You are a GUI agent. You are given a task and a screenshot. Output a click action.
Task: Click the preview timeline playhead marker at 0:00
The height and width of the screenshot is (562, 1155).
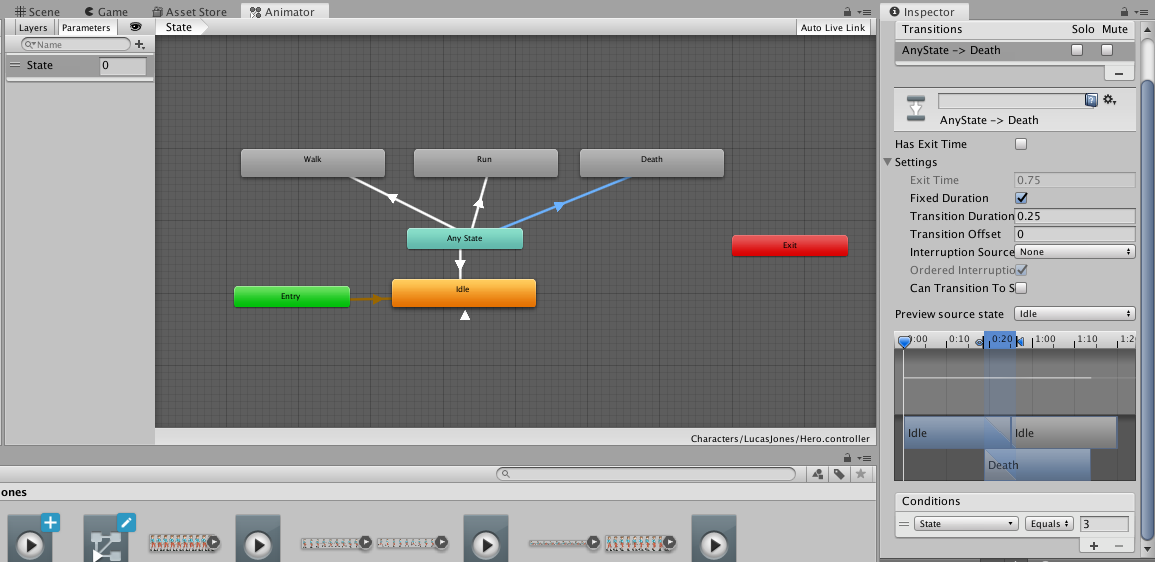(904, 342)
